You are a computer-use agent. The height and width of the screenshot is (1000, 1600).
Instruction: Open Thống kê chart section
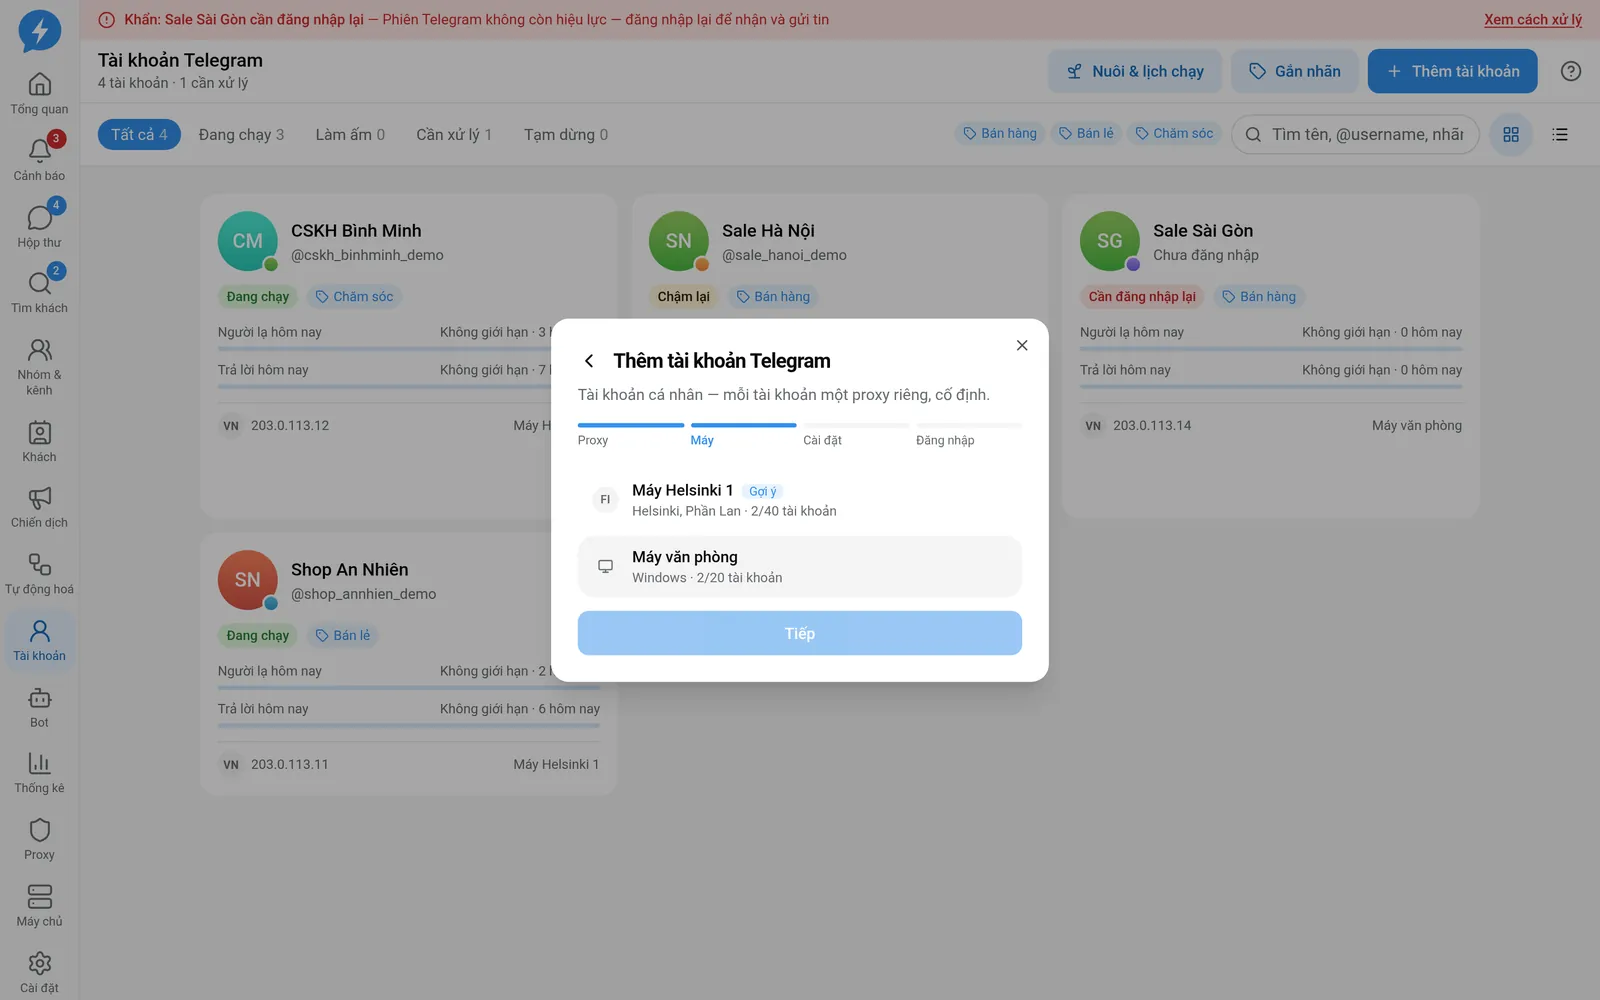[x=39, y=774]
